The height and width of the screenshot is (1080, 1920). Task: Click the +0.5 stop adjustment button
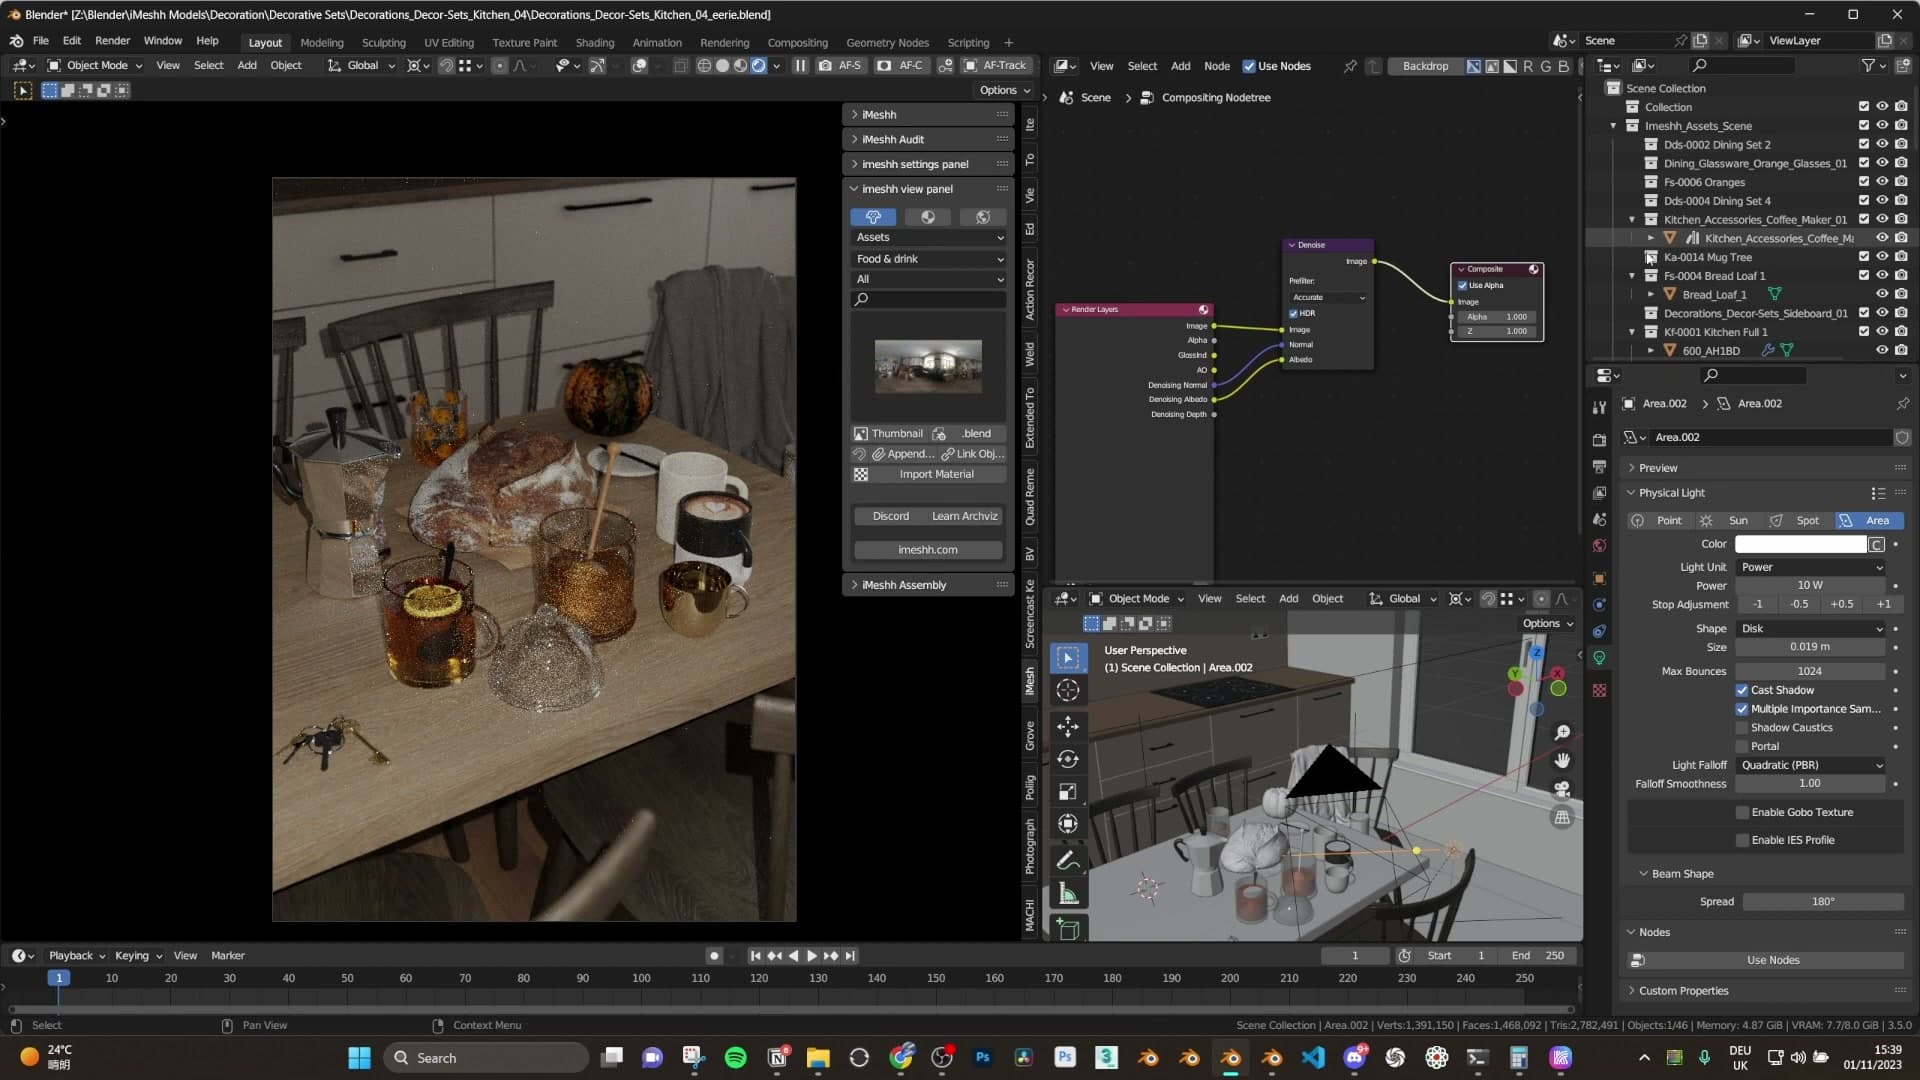[x=1841, y=604]
